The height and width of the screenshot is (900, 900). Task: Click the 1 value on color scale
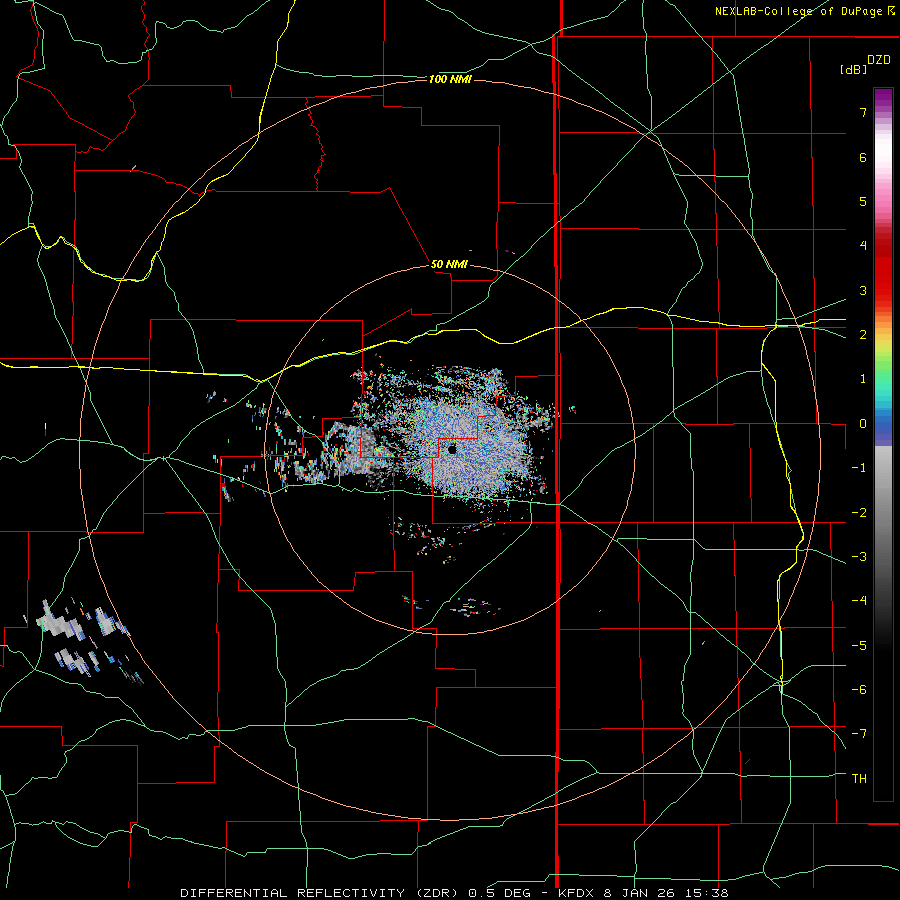click(863, 379)
